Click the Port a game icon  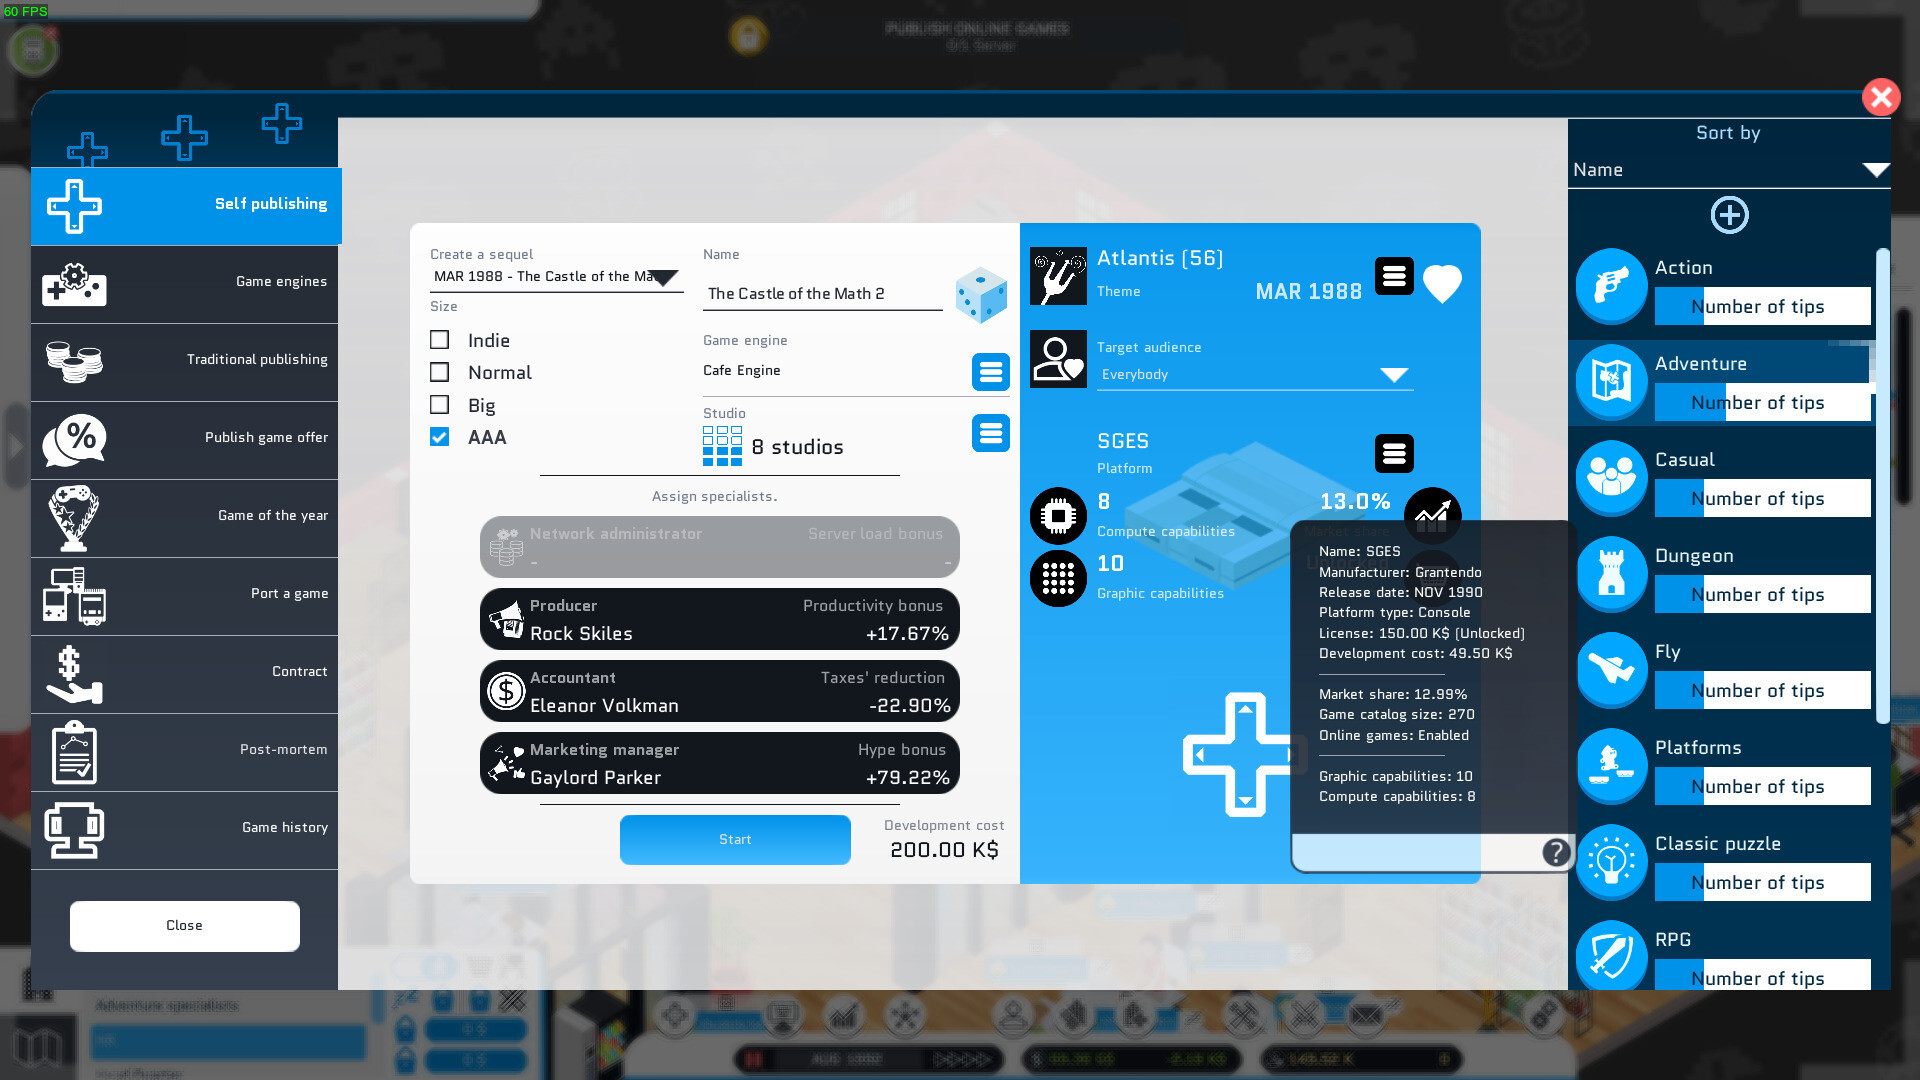click(73, 593)
